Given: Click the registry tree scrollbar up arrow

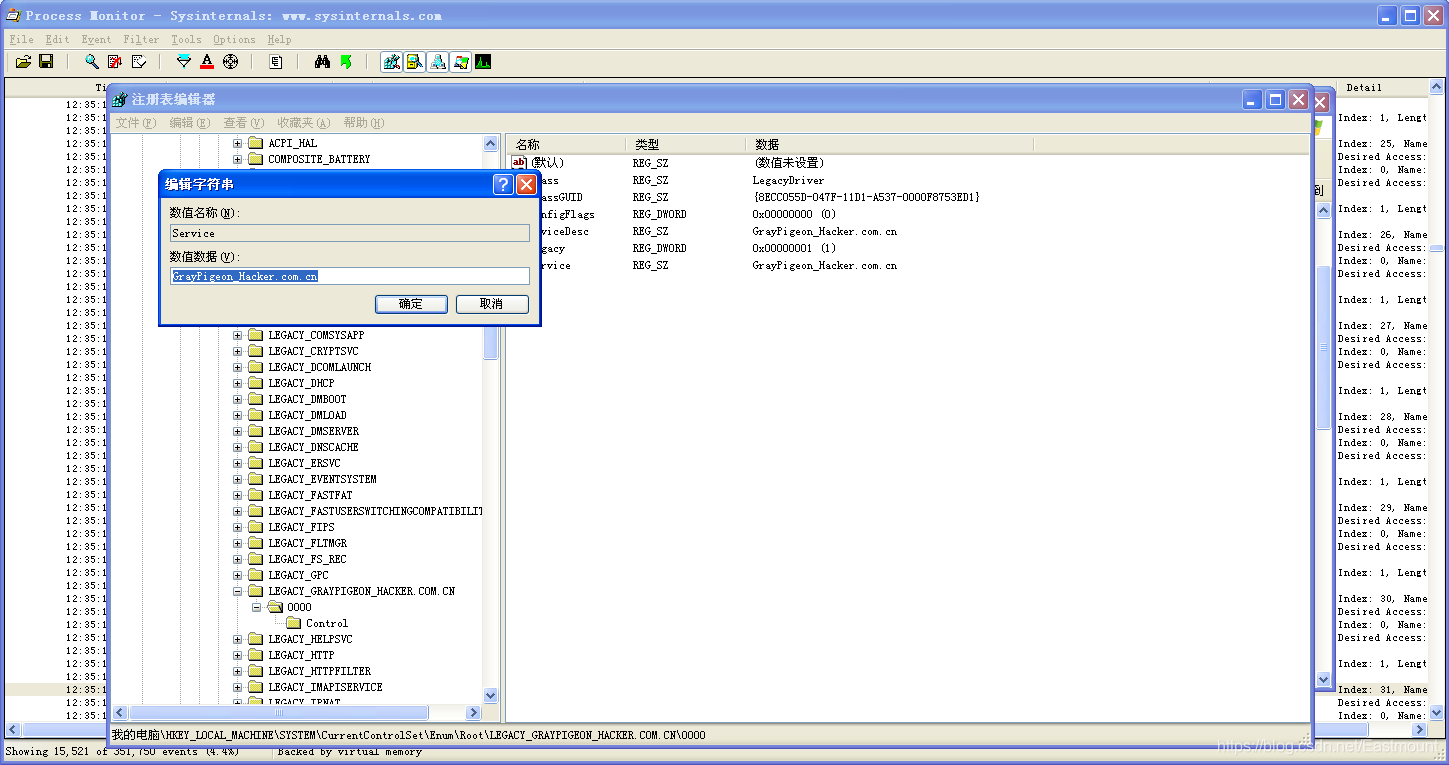Looking at the screenshot, I should tap(491, 143).
